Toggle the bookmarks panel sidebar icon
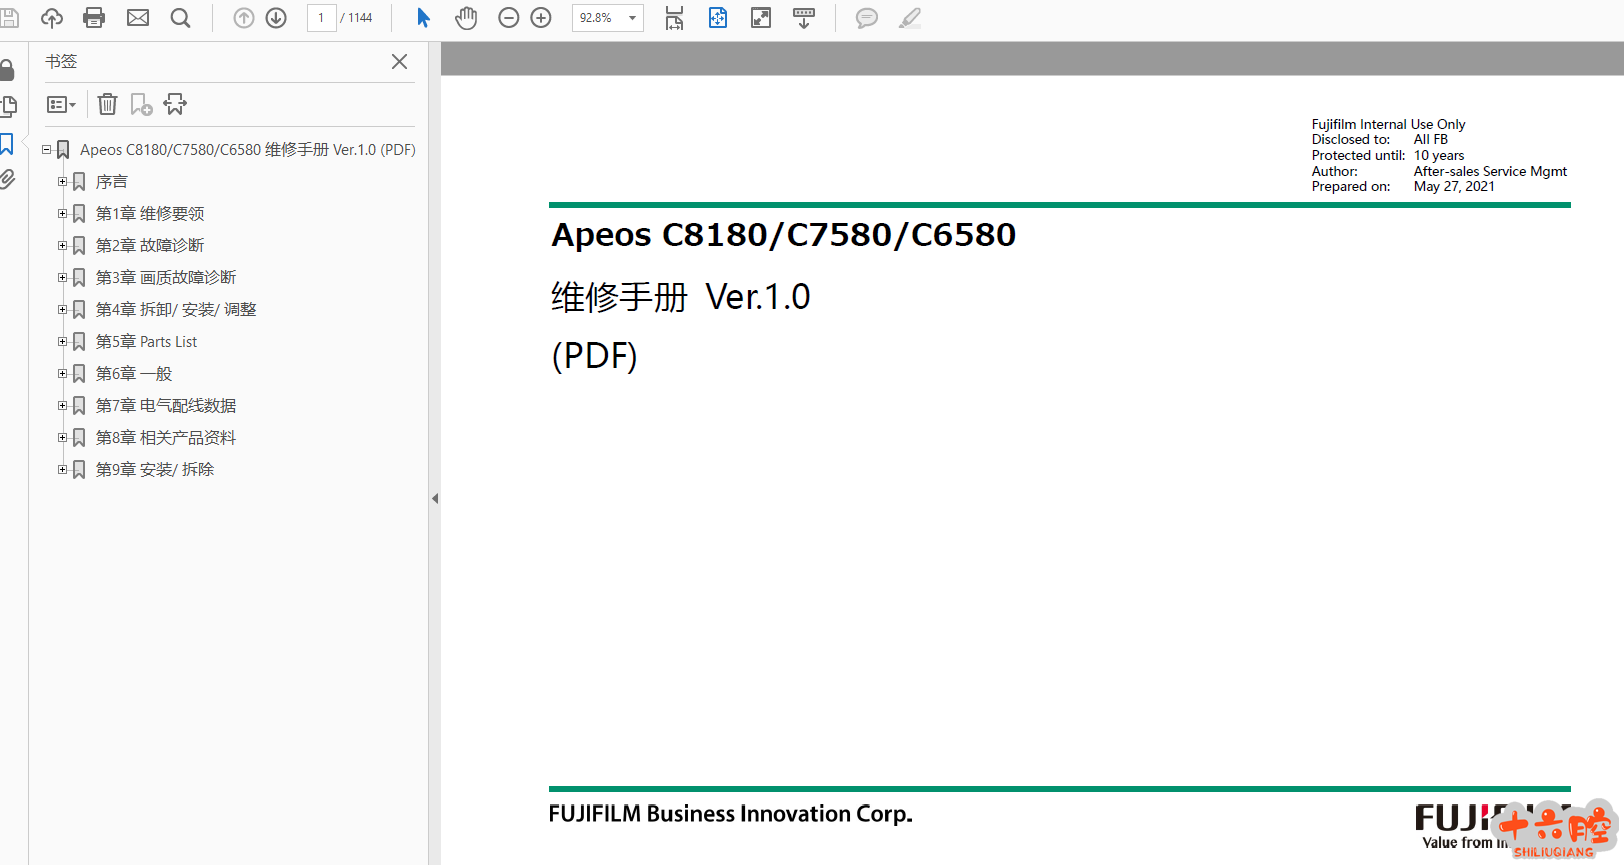Screen dimensions: 1624x865 point(7,144)
